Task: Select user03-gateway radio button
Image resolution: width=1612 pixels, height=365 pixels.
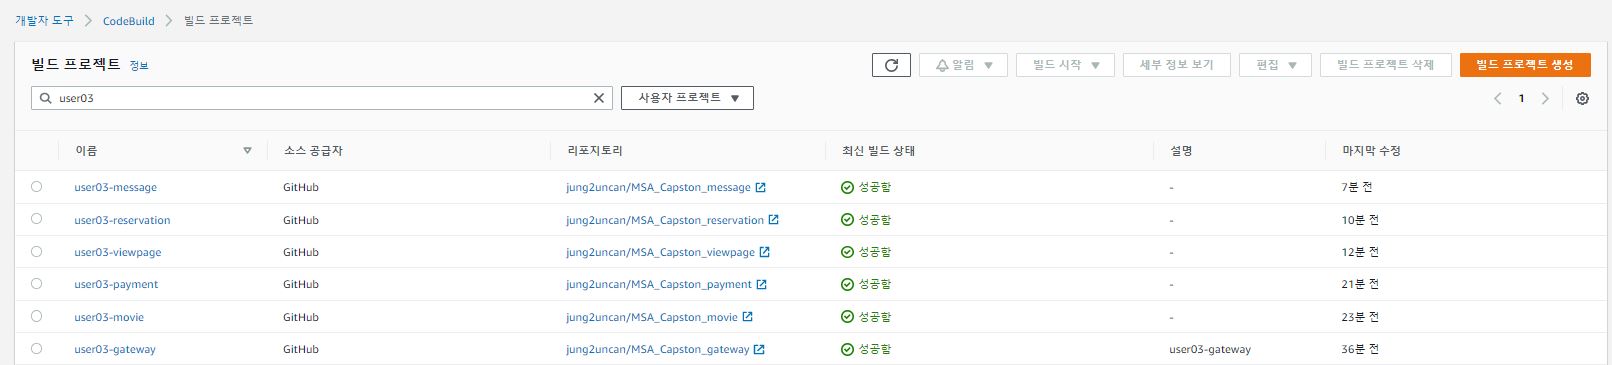Action: pyautogui.click(x=37, y=348)
